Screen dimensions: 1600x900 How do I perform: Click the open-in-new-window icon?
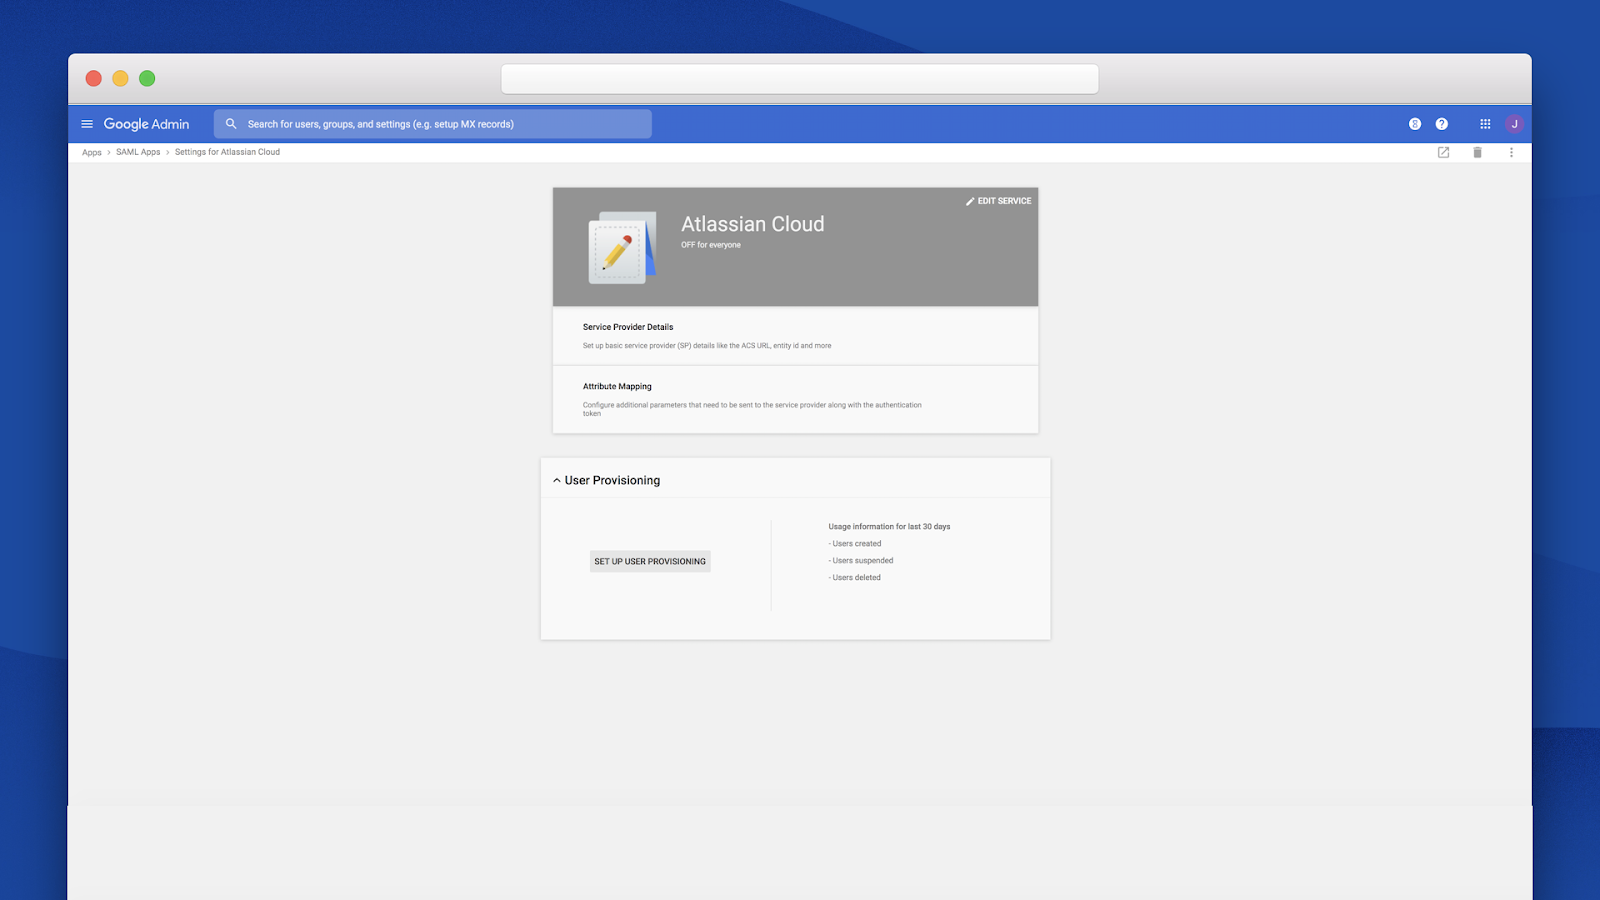click(1443, 152)
